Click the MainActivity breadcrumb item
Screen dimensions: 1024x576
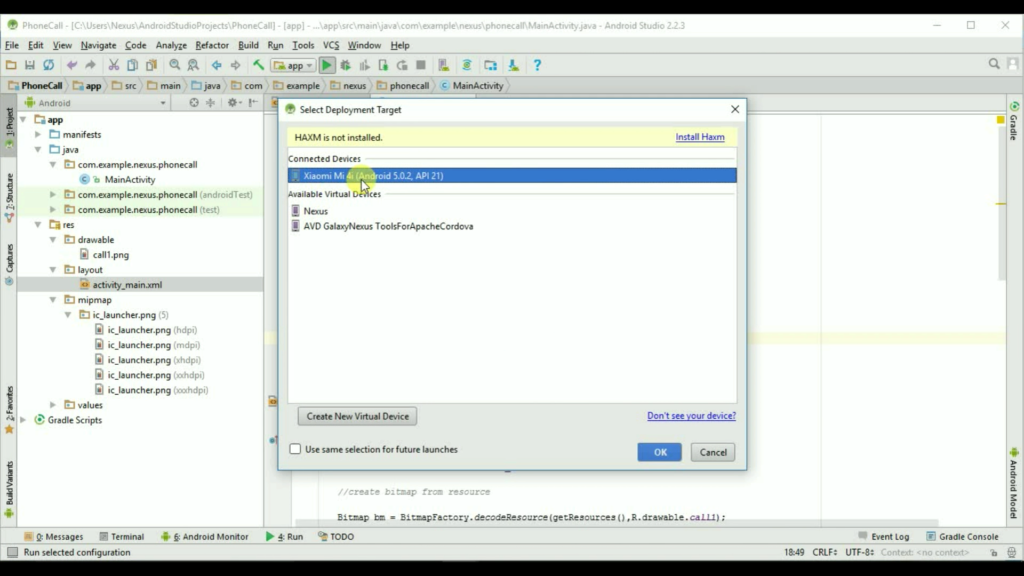[x=472, y=86]
